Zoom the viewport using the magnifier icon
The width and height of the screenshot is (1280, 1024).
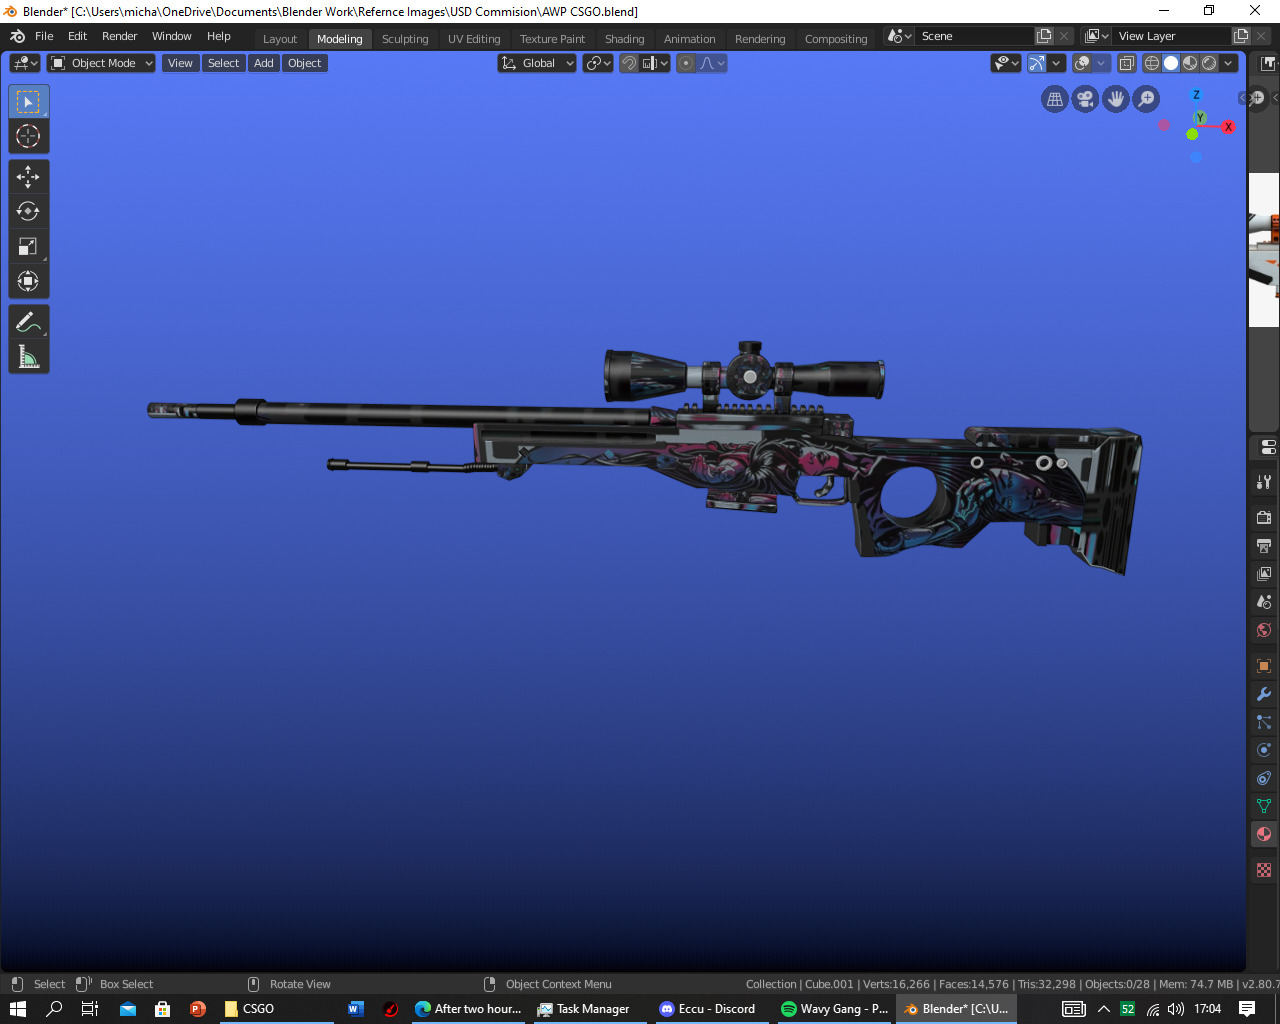pos(1146,99)
